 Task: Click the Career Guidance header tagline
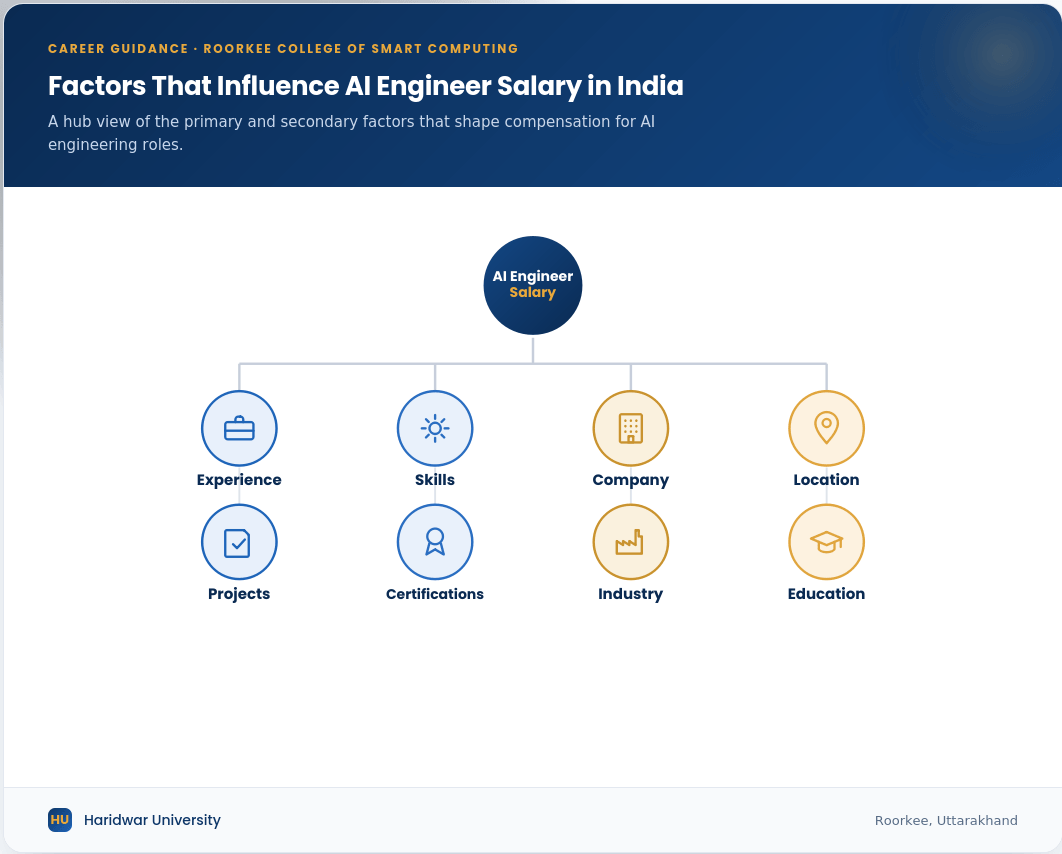283,49
